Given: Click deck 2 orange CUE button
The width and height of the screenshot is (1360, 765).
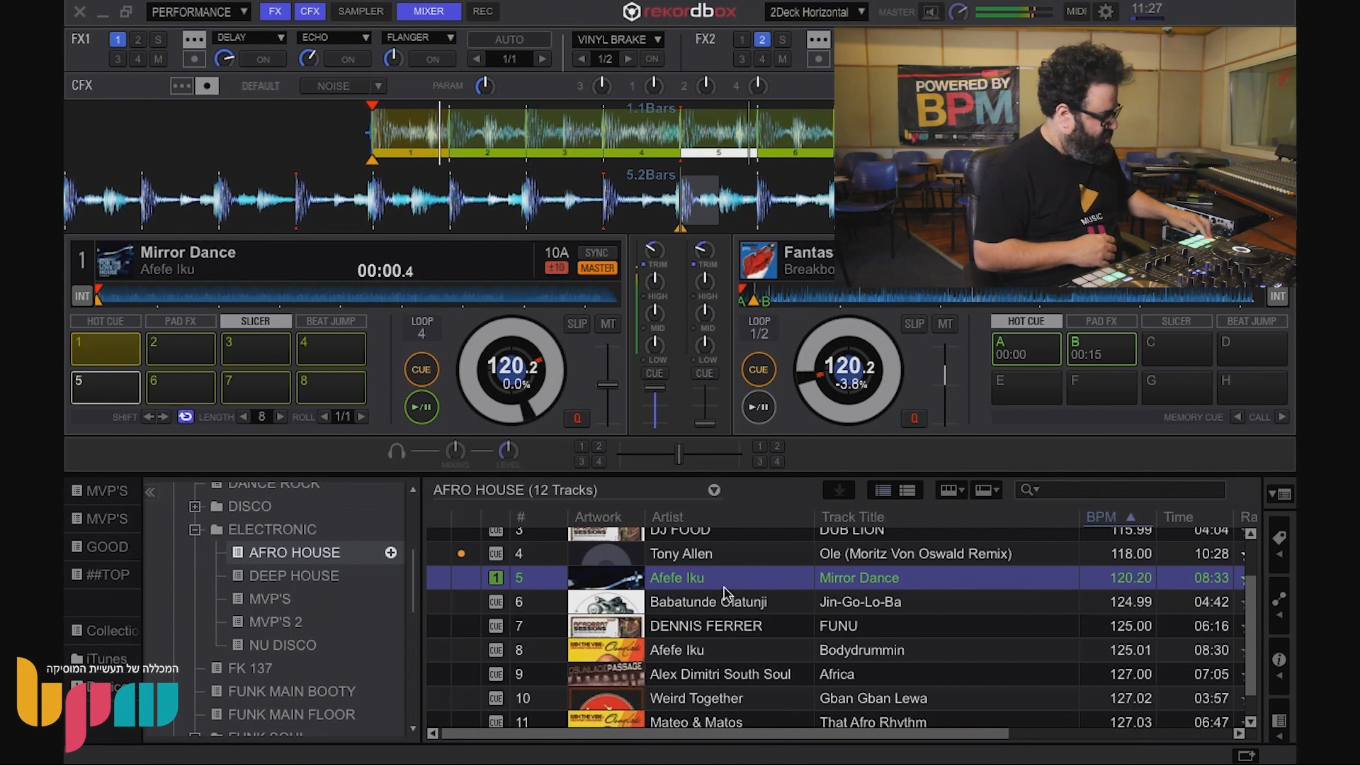Looking at the screenshot, I should (758, 369).
